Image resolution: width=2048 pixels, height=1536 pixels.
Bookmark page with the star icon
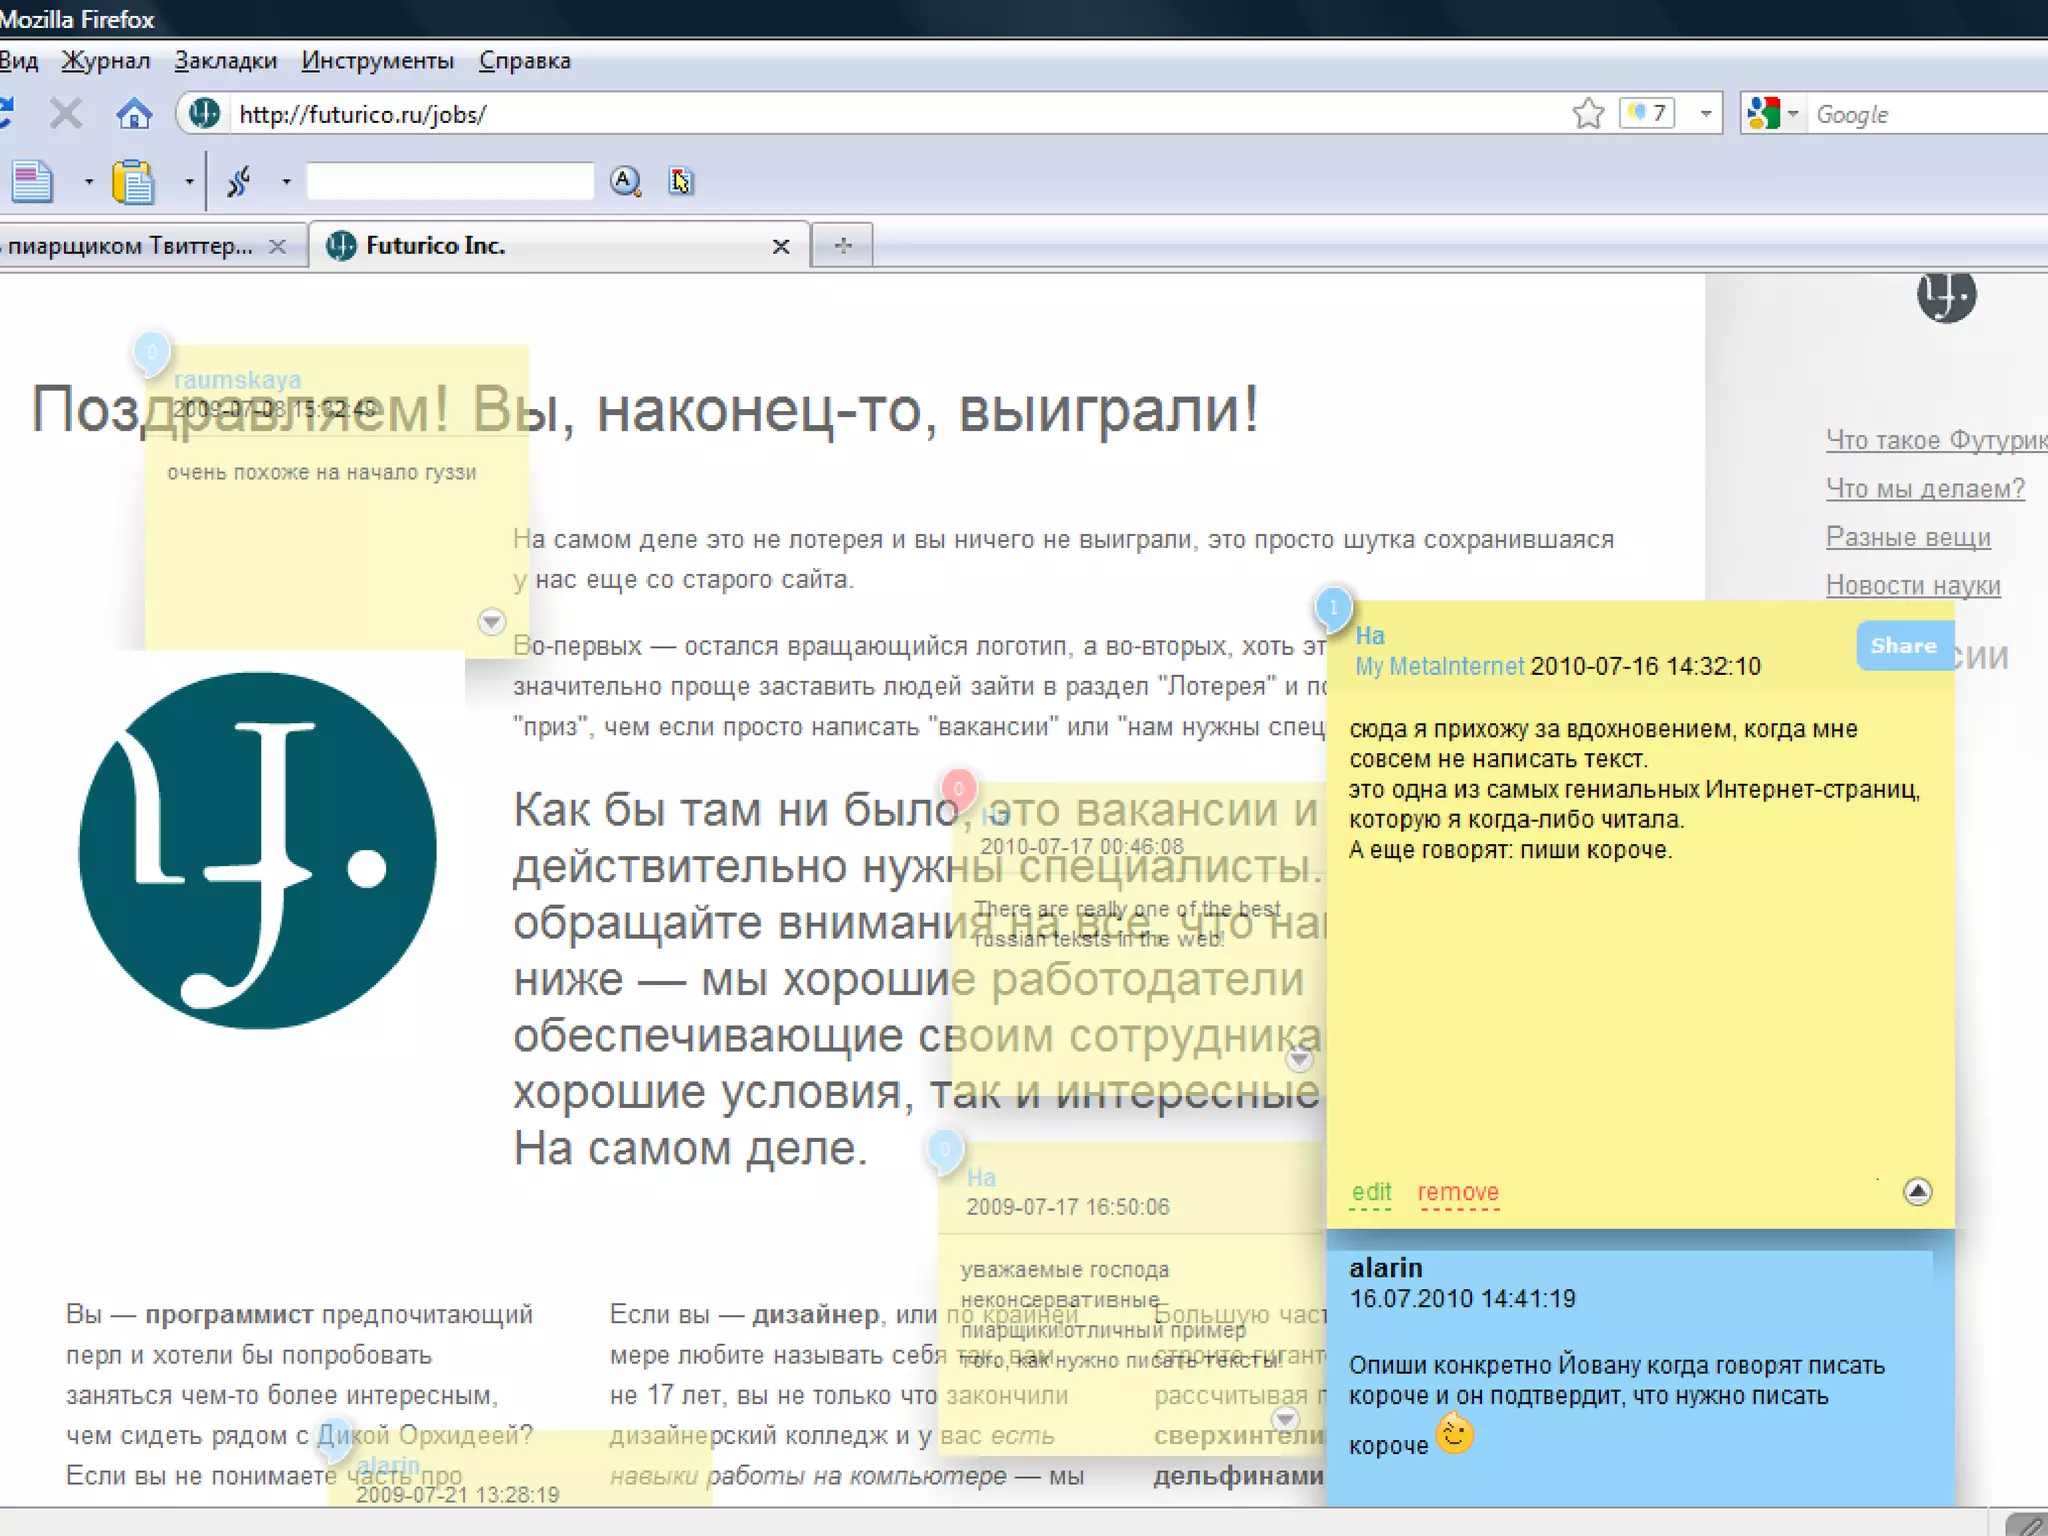1587,114
